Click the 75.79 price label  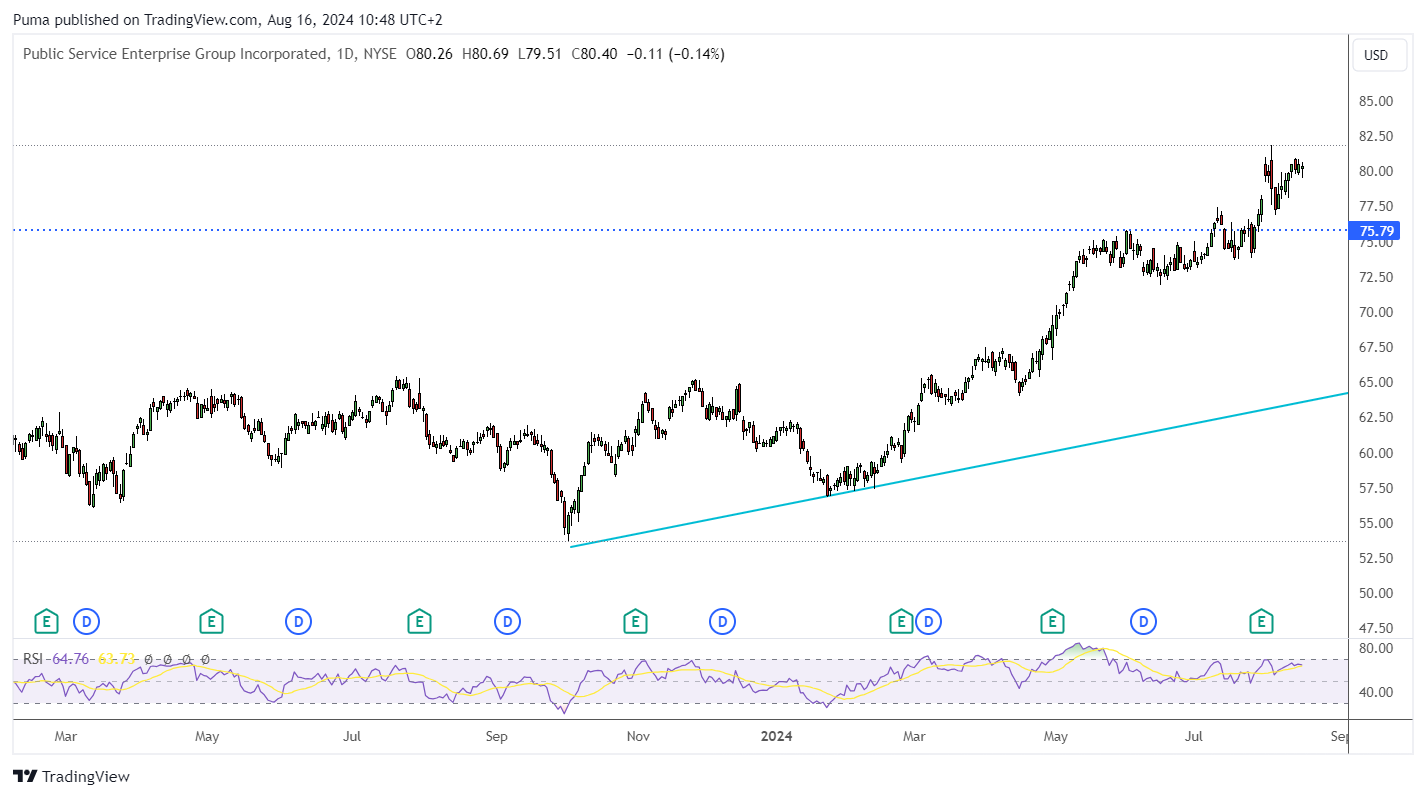tap(1378, 231)
